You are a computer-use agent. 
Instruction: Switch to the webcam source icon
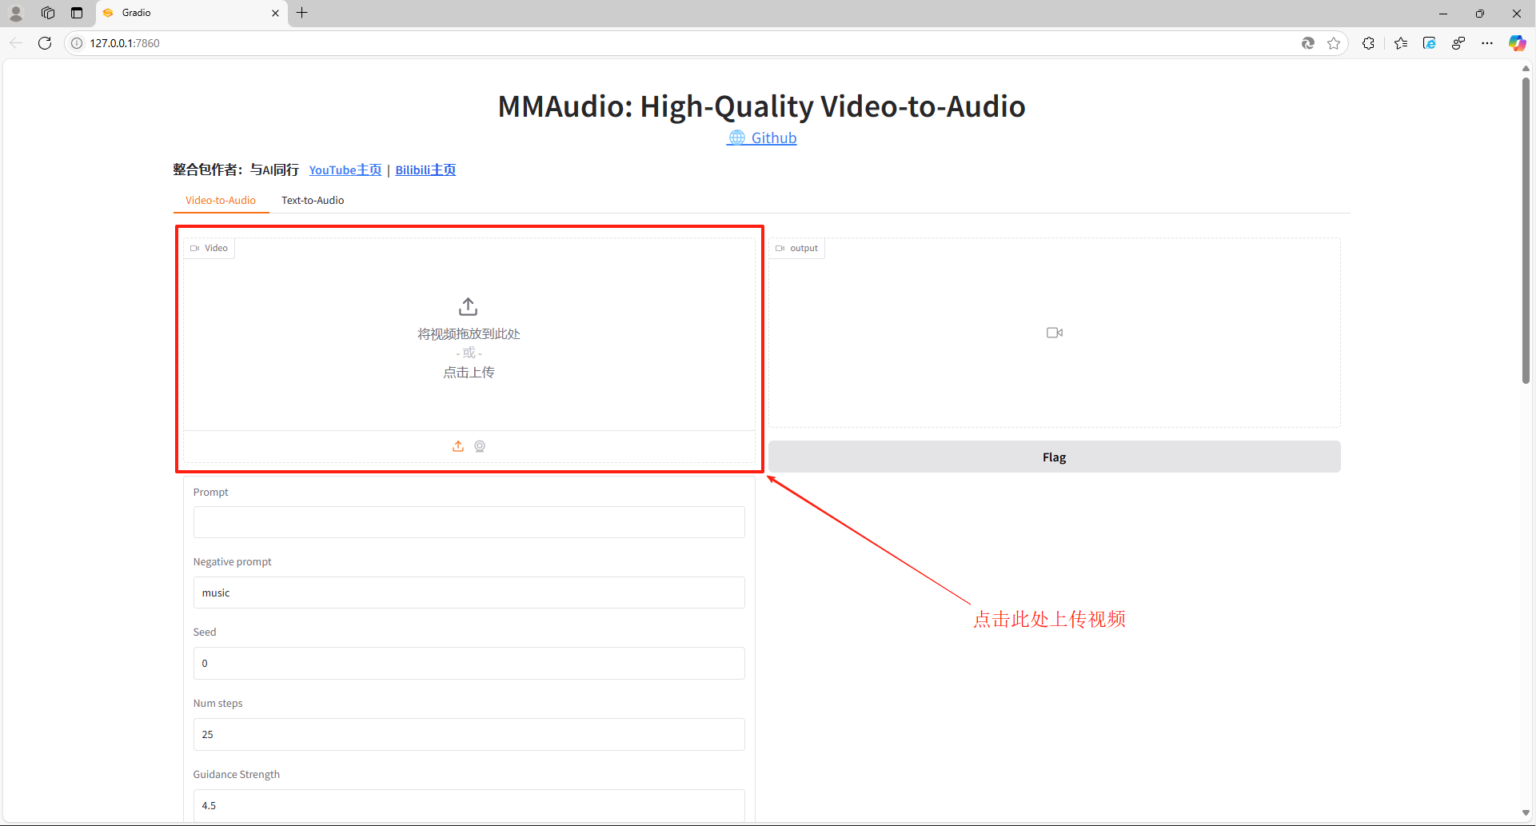coord(480,446)
